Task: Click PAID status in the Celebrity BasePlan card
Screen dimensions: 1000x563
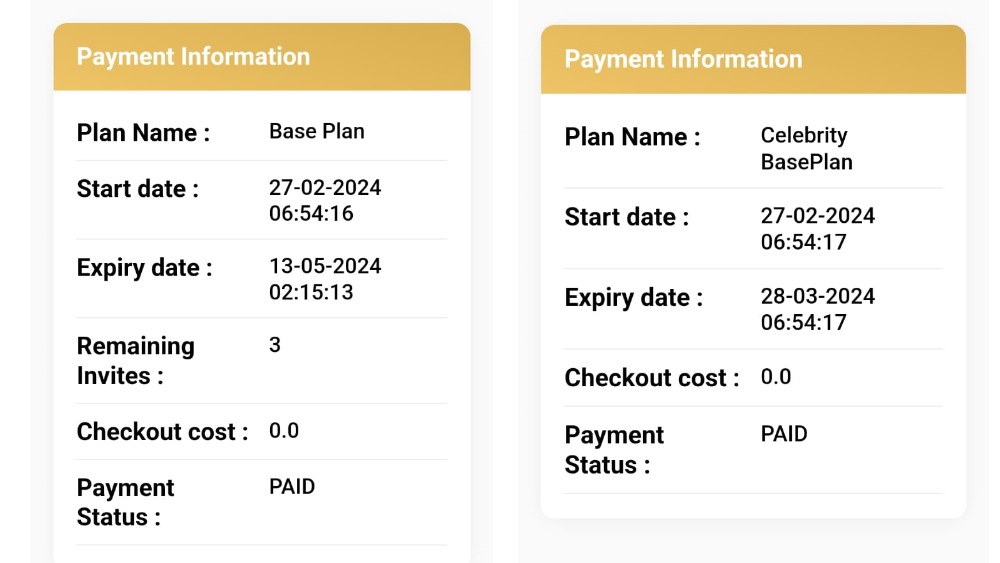Action: tap(784, 434)
